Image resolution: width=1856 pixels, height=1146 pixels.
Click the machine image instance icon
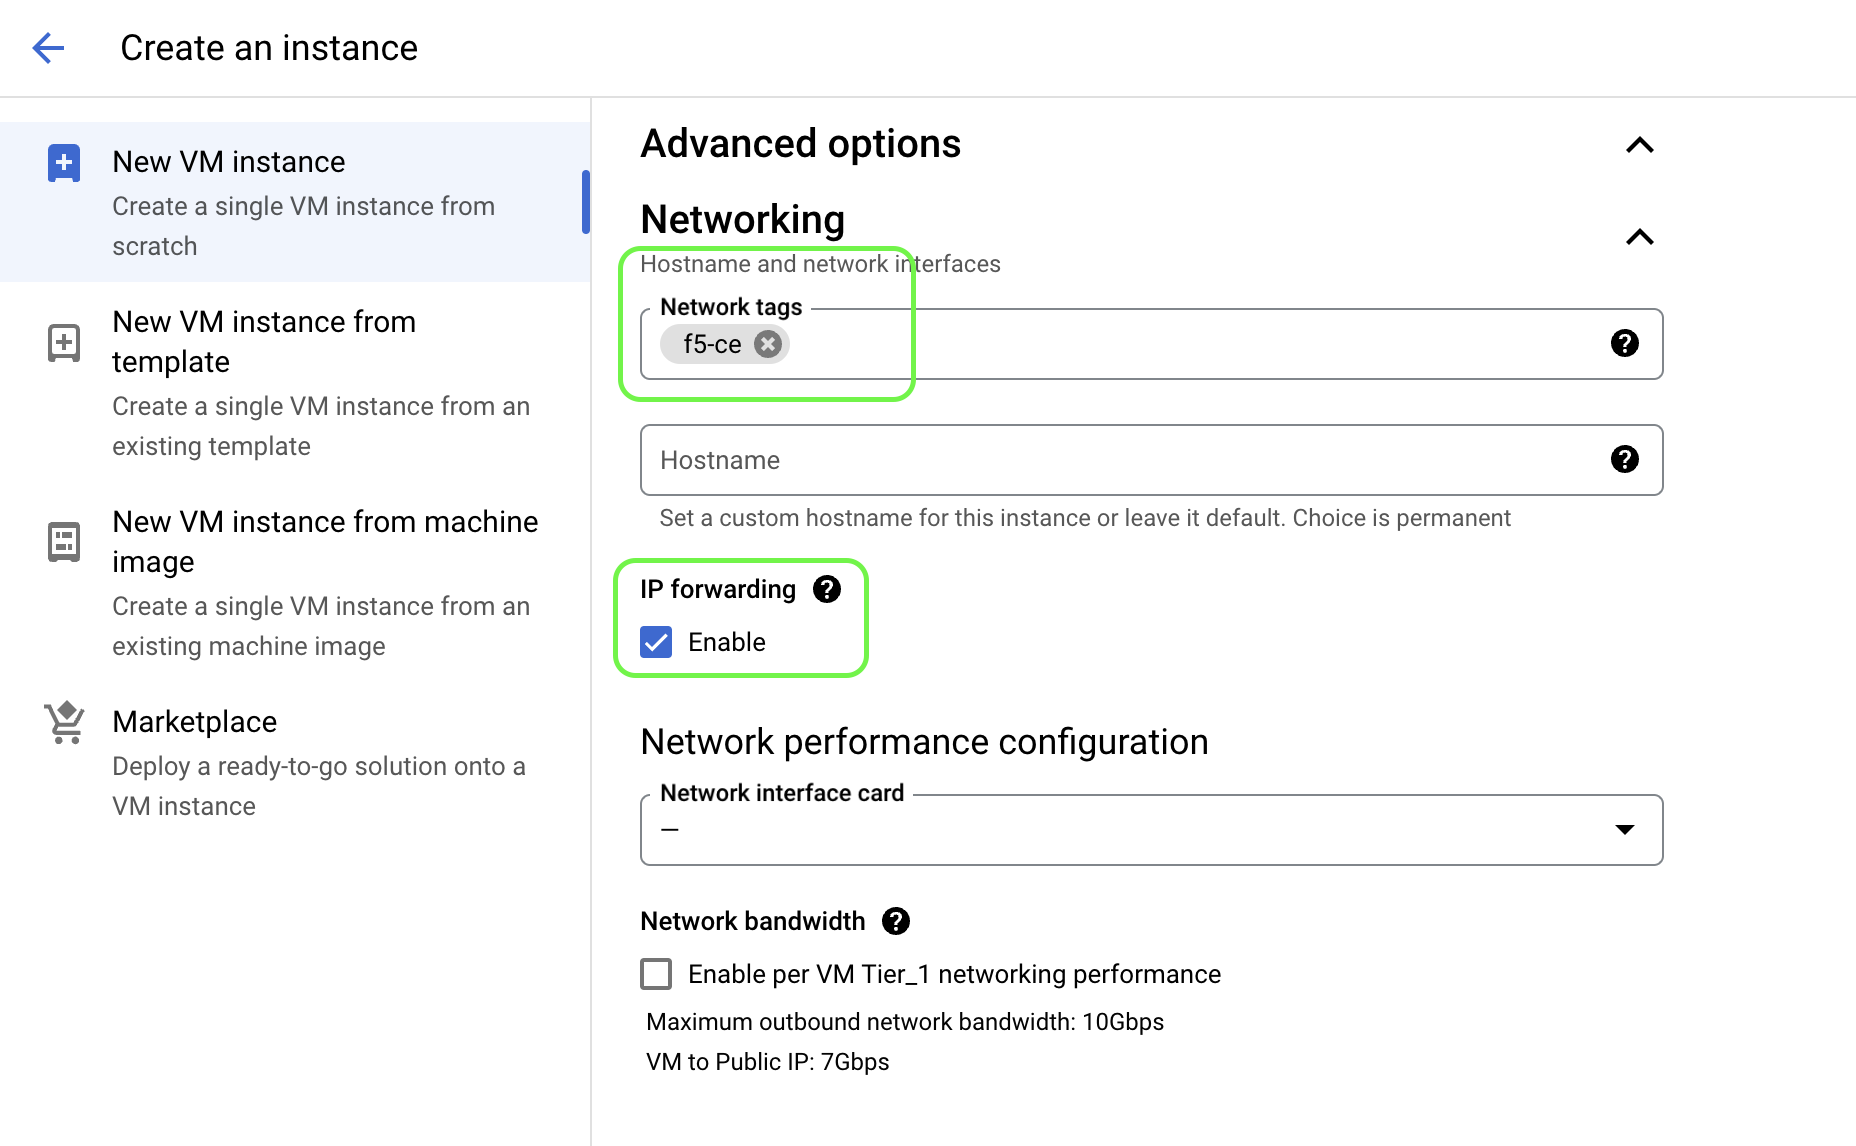click(64, 542)
